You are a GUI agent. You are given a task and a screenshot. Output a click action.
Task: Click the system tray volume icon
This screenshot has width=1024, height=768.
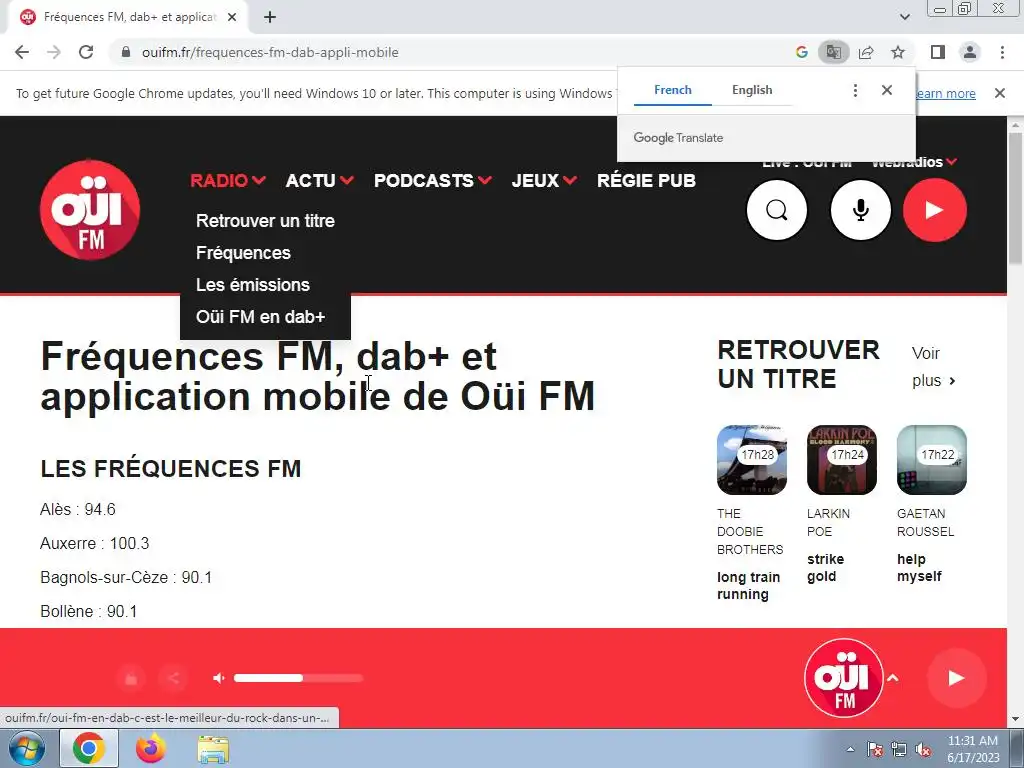(923, 749)
